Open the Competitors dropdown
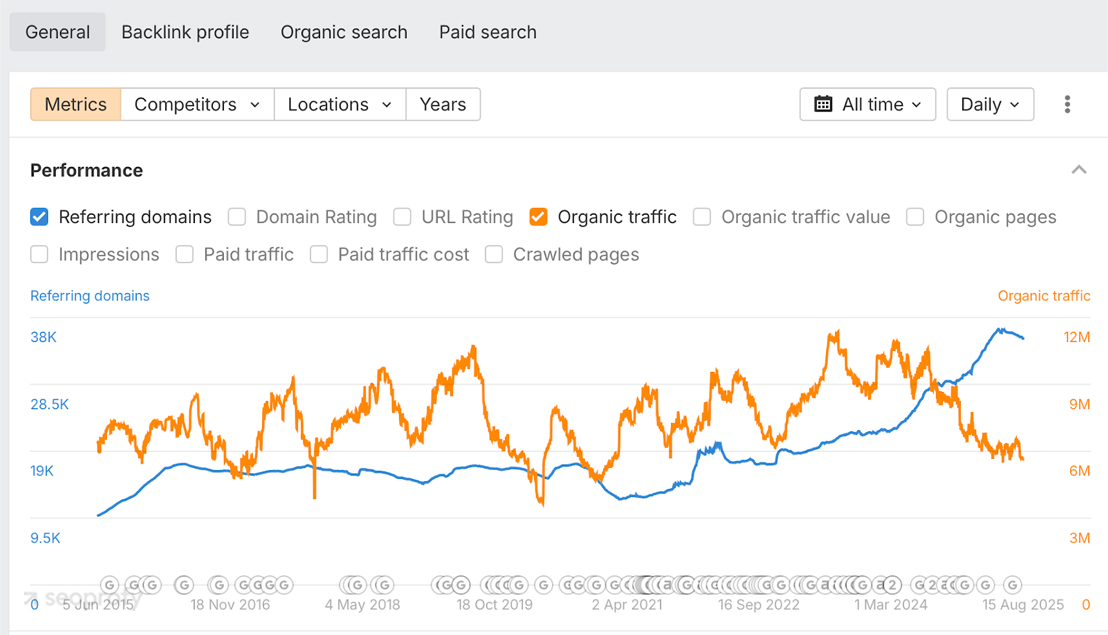Viewport: 1108px width, 635px height. pos(197,104)
